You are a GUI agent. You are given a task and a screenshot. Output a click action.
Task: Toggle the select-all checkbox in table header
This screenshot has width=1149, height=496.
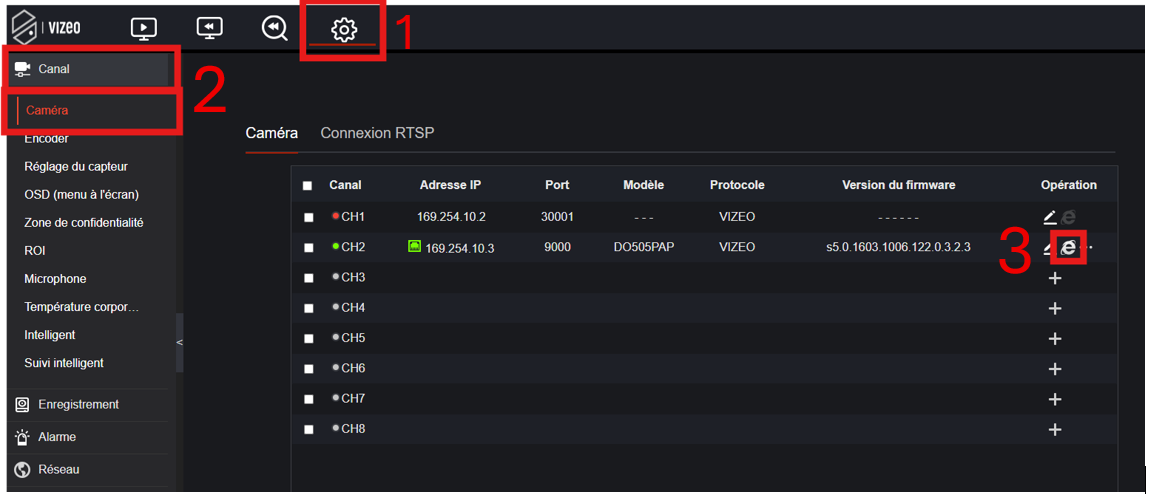tap(308, 186)
